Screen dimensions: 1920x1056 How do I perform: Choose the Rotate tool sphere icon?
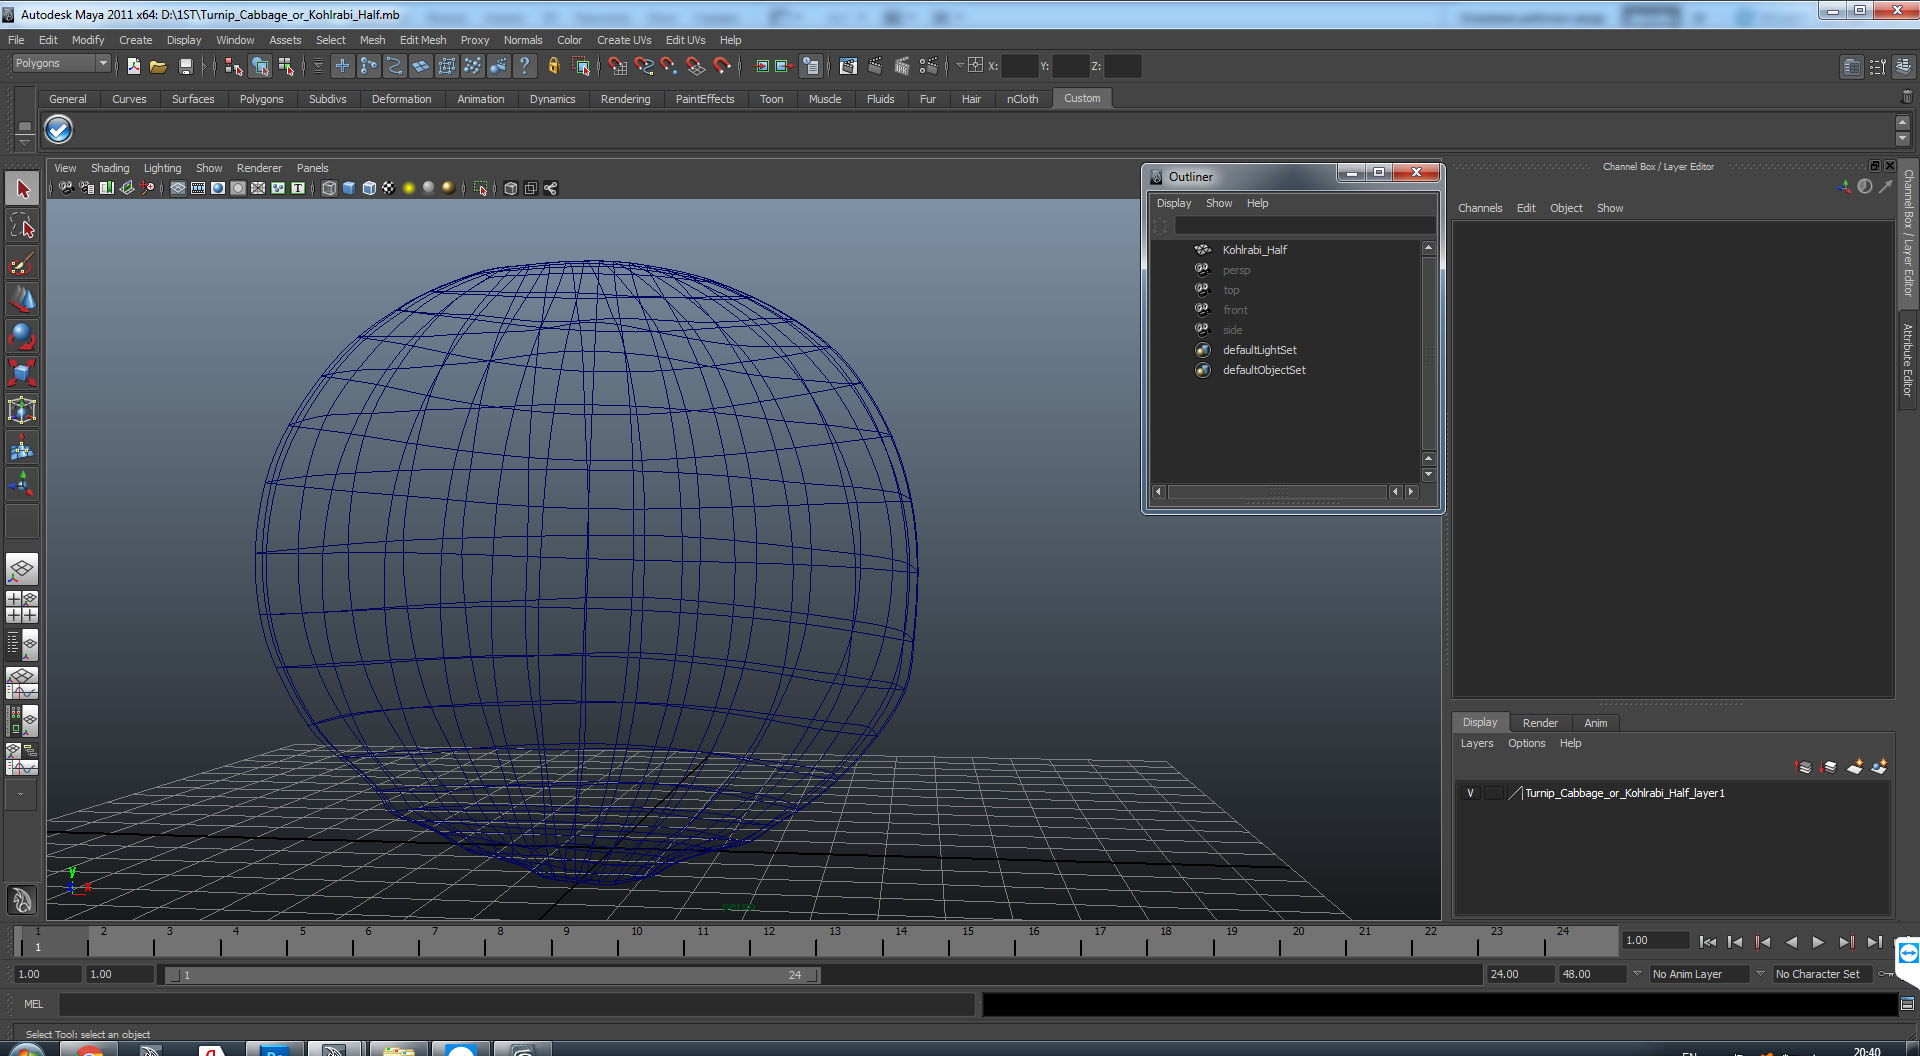click(22, 336)
